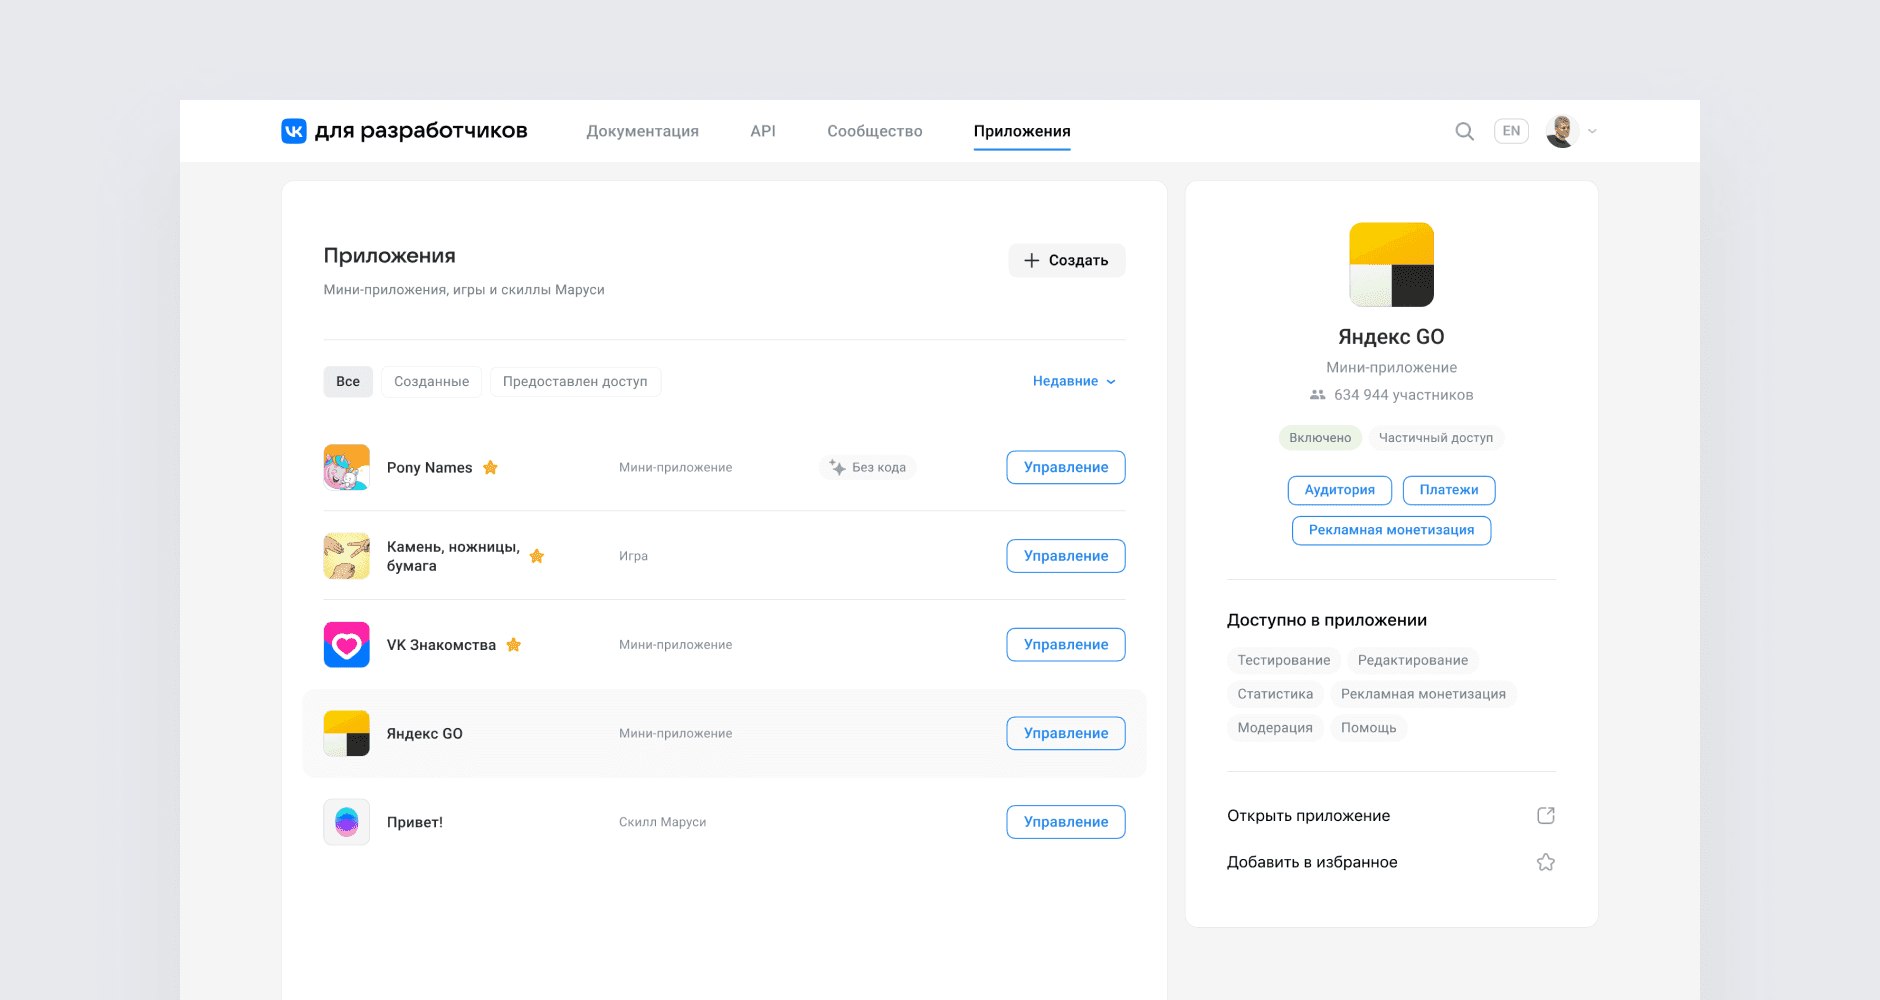Click the Тестирование tag
Image resolution: width=1880 pixels, height=1000 pixels.
[1284, 660]
